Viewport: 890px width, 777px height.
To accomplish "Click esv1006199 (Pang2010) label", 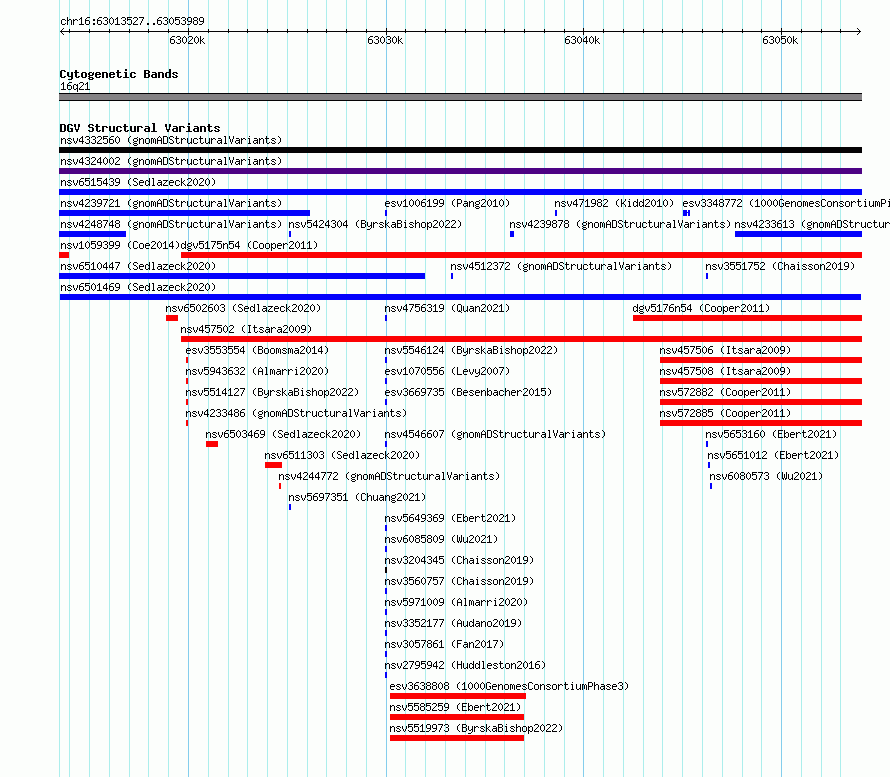I will click(x=447, y=203).
